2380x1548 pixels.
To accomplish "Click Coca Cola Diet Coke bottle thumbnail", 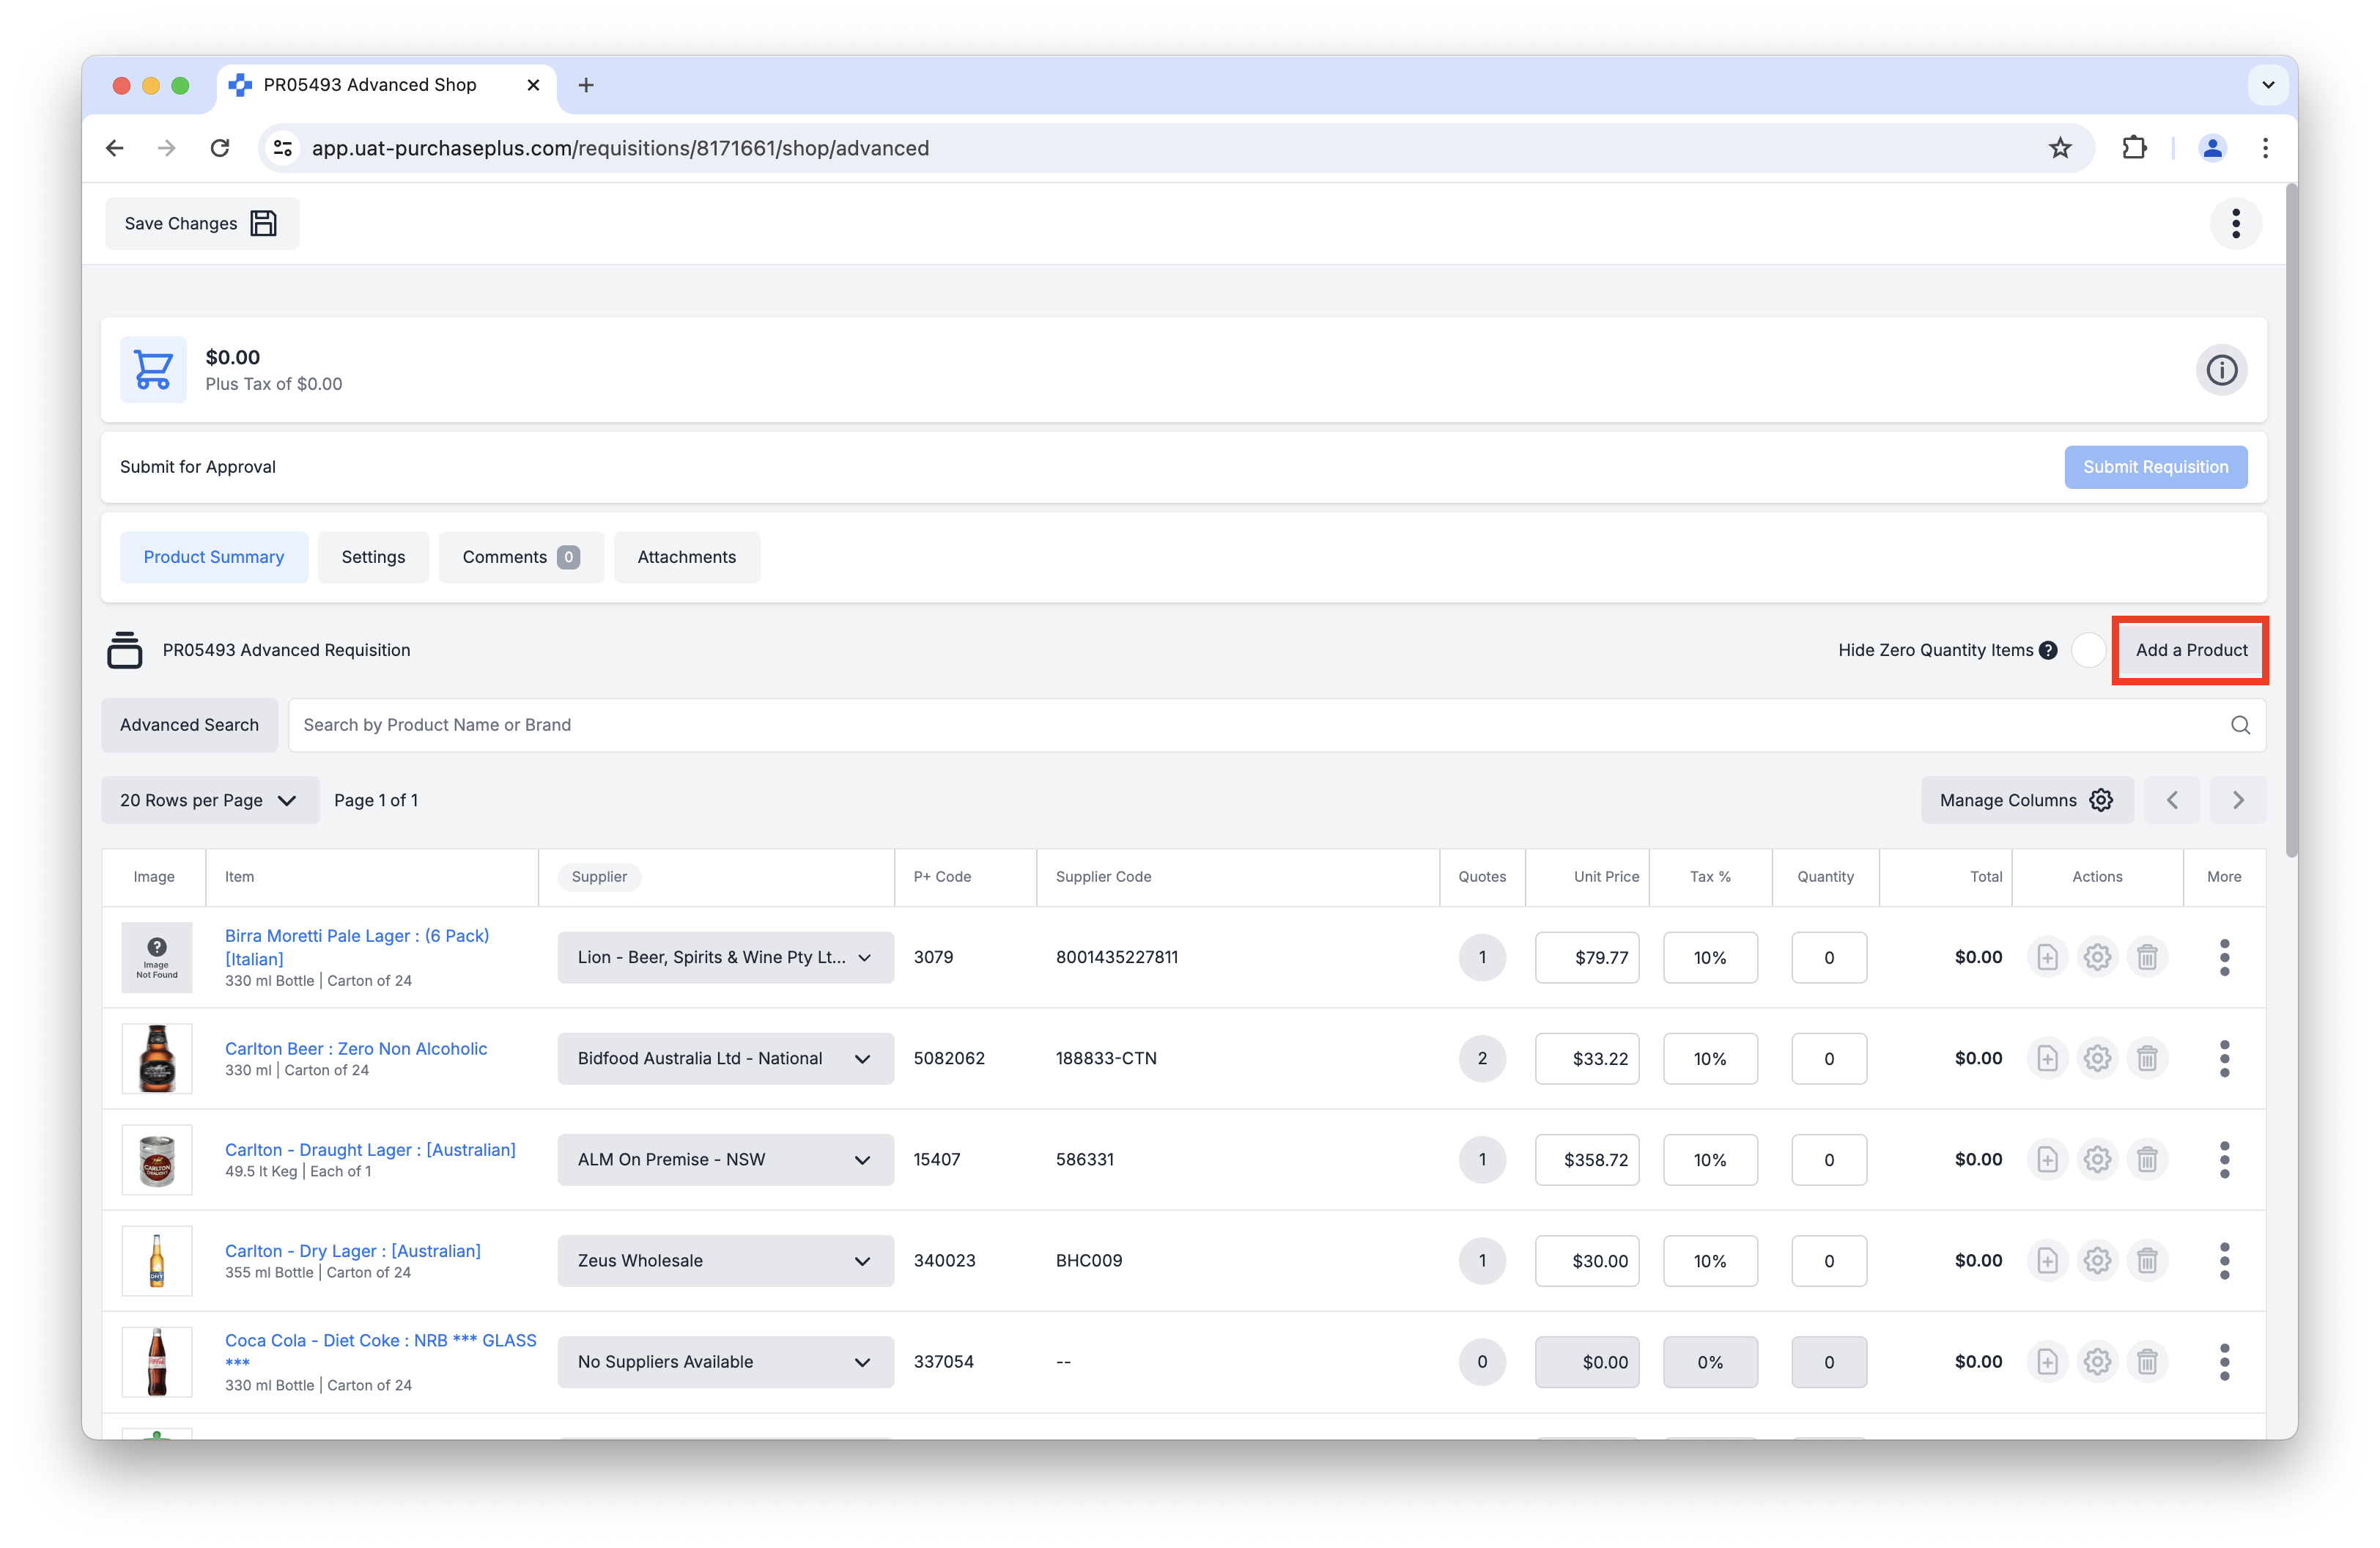I will pos(157,1361).
